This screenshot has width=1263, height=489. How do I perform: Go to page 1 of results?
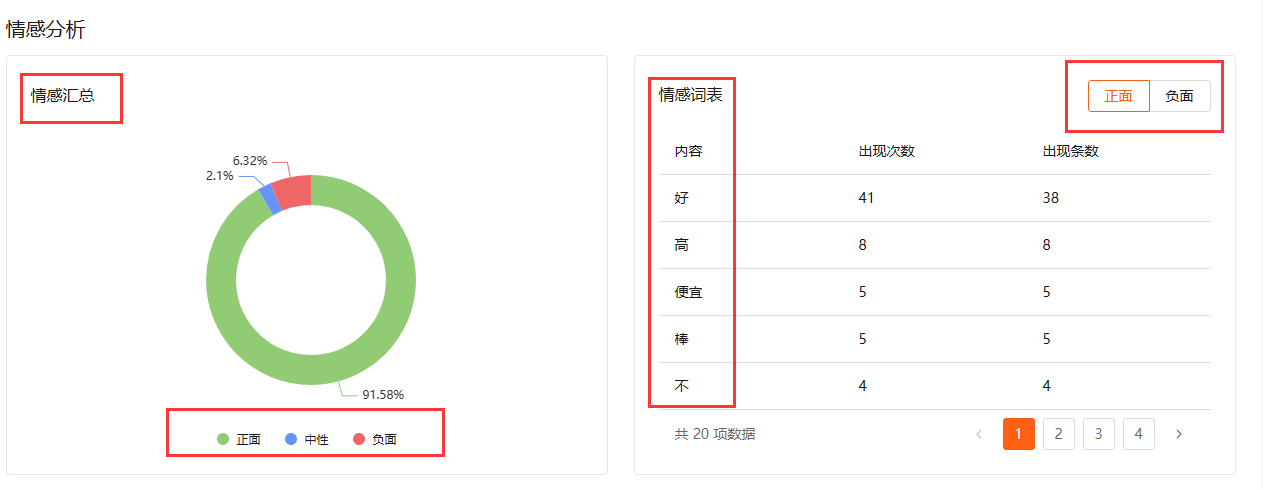[x=1018, y=434]
